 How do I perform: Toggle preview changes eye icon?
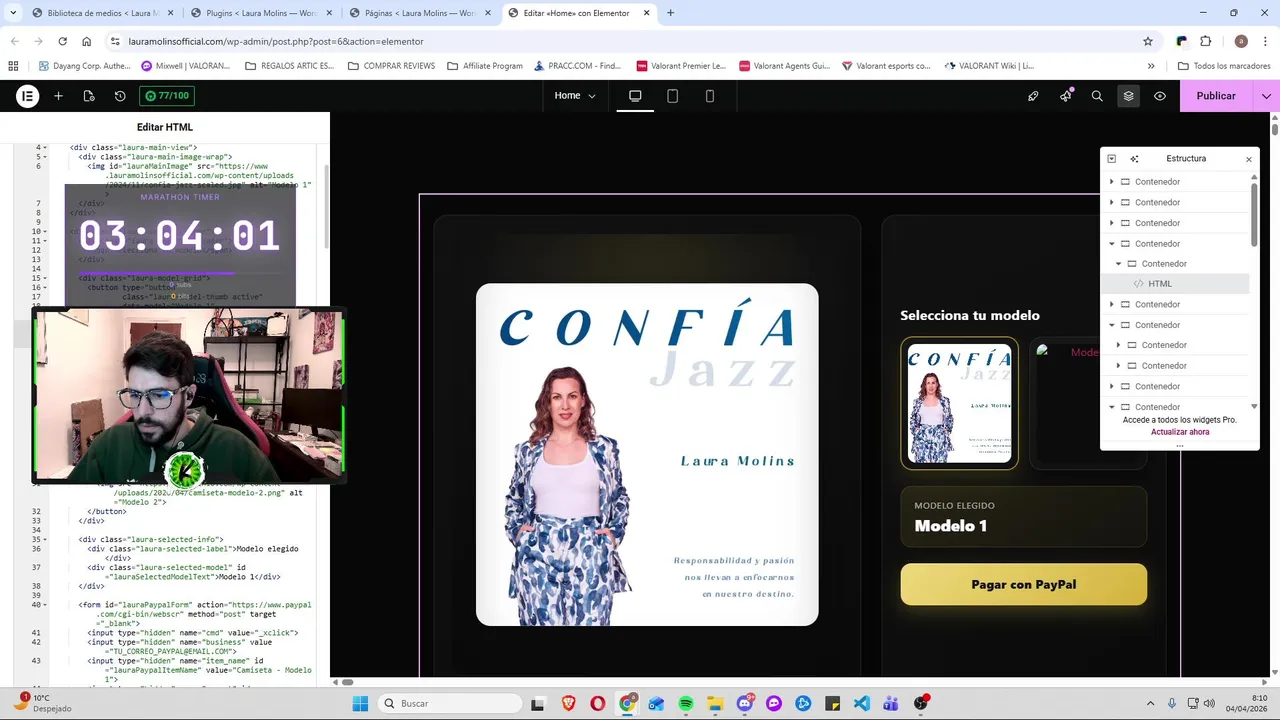[x=1160, y=96]
